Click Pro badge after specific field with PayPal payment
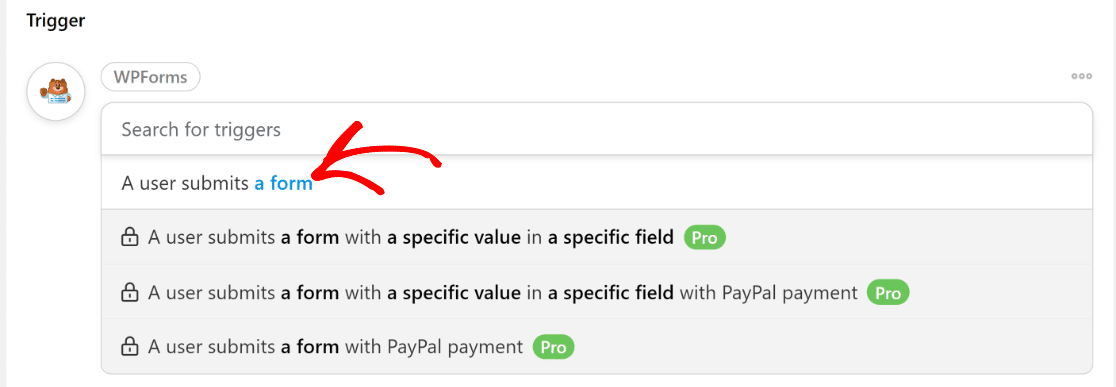Viewport: 1116px width, 387px height. click(x=888, y=292)
